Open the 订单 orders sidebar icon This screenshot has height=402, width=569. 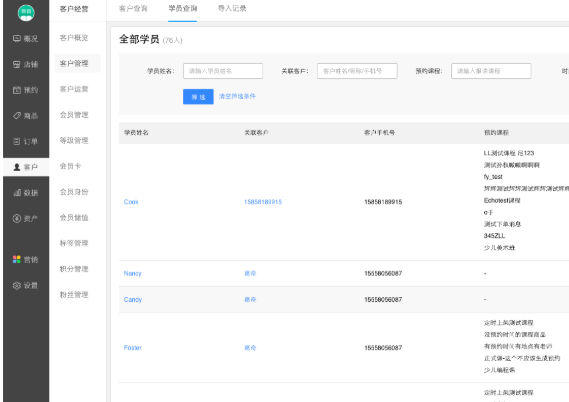coord(17,141)
